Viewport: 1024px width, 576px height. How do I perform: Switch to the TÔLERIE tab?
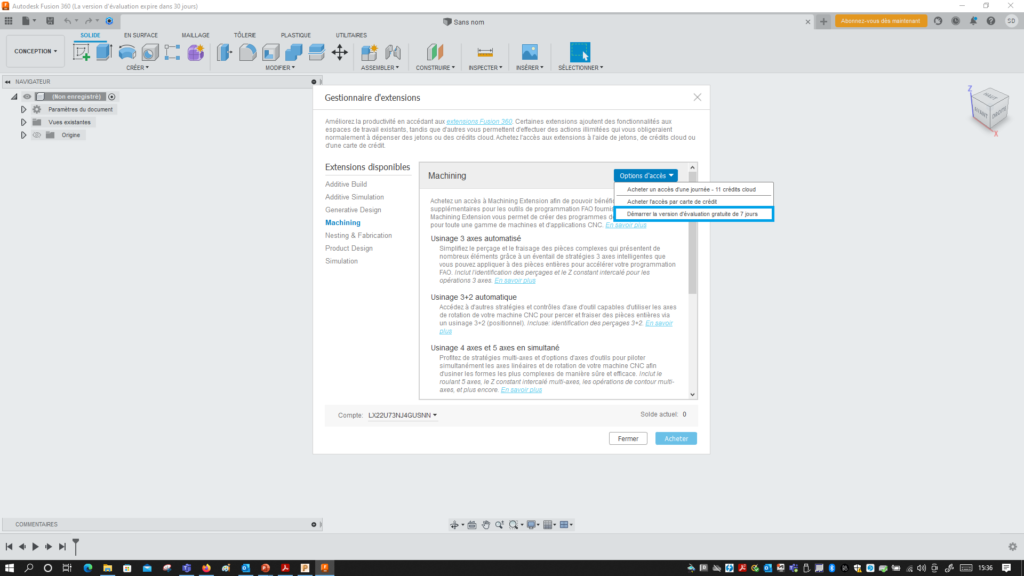245,35
